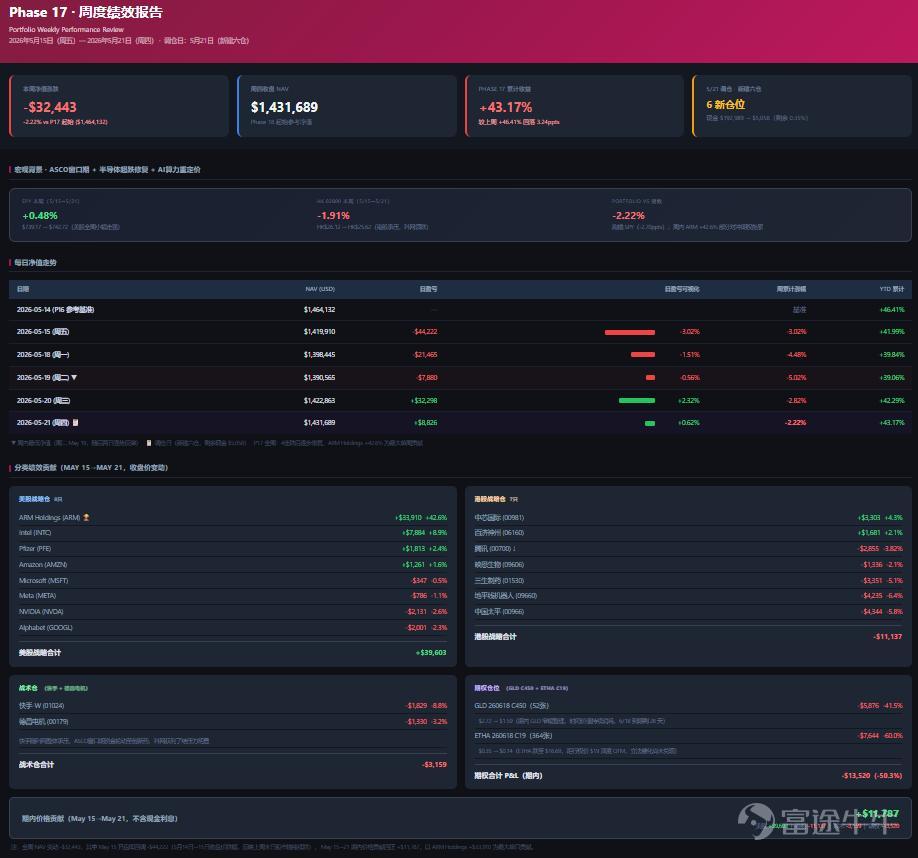The width and height of the screenshot is (918, 858).
Task: Click the 'Meta (META)' row
Action: tap(233, 596)
